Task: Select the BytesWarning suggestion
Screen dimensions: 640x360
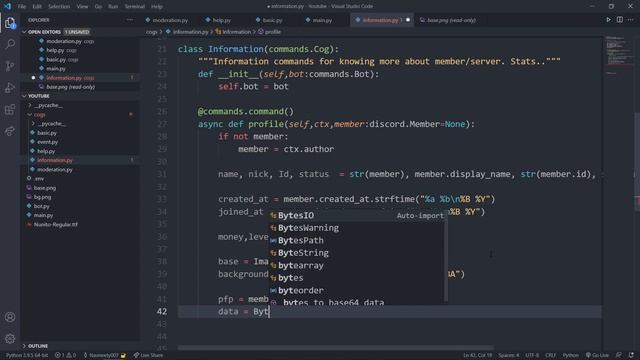Action: click(358, 228)
